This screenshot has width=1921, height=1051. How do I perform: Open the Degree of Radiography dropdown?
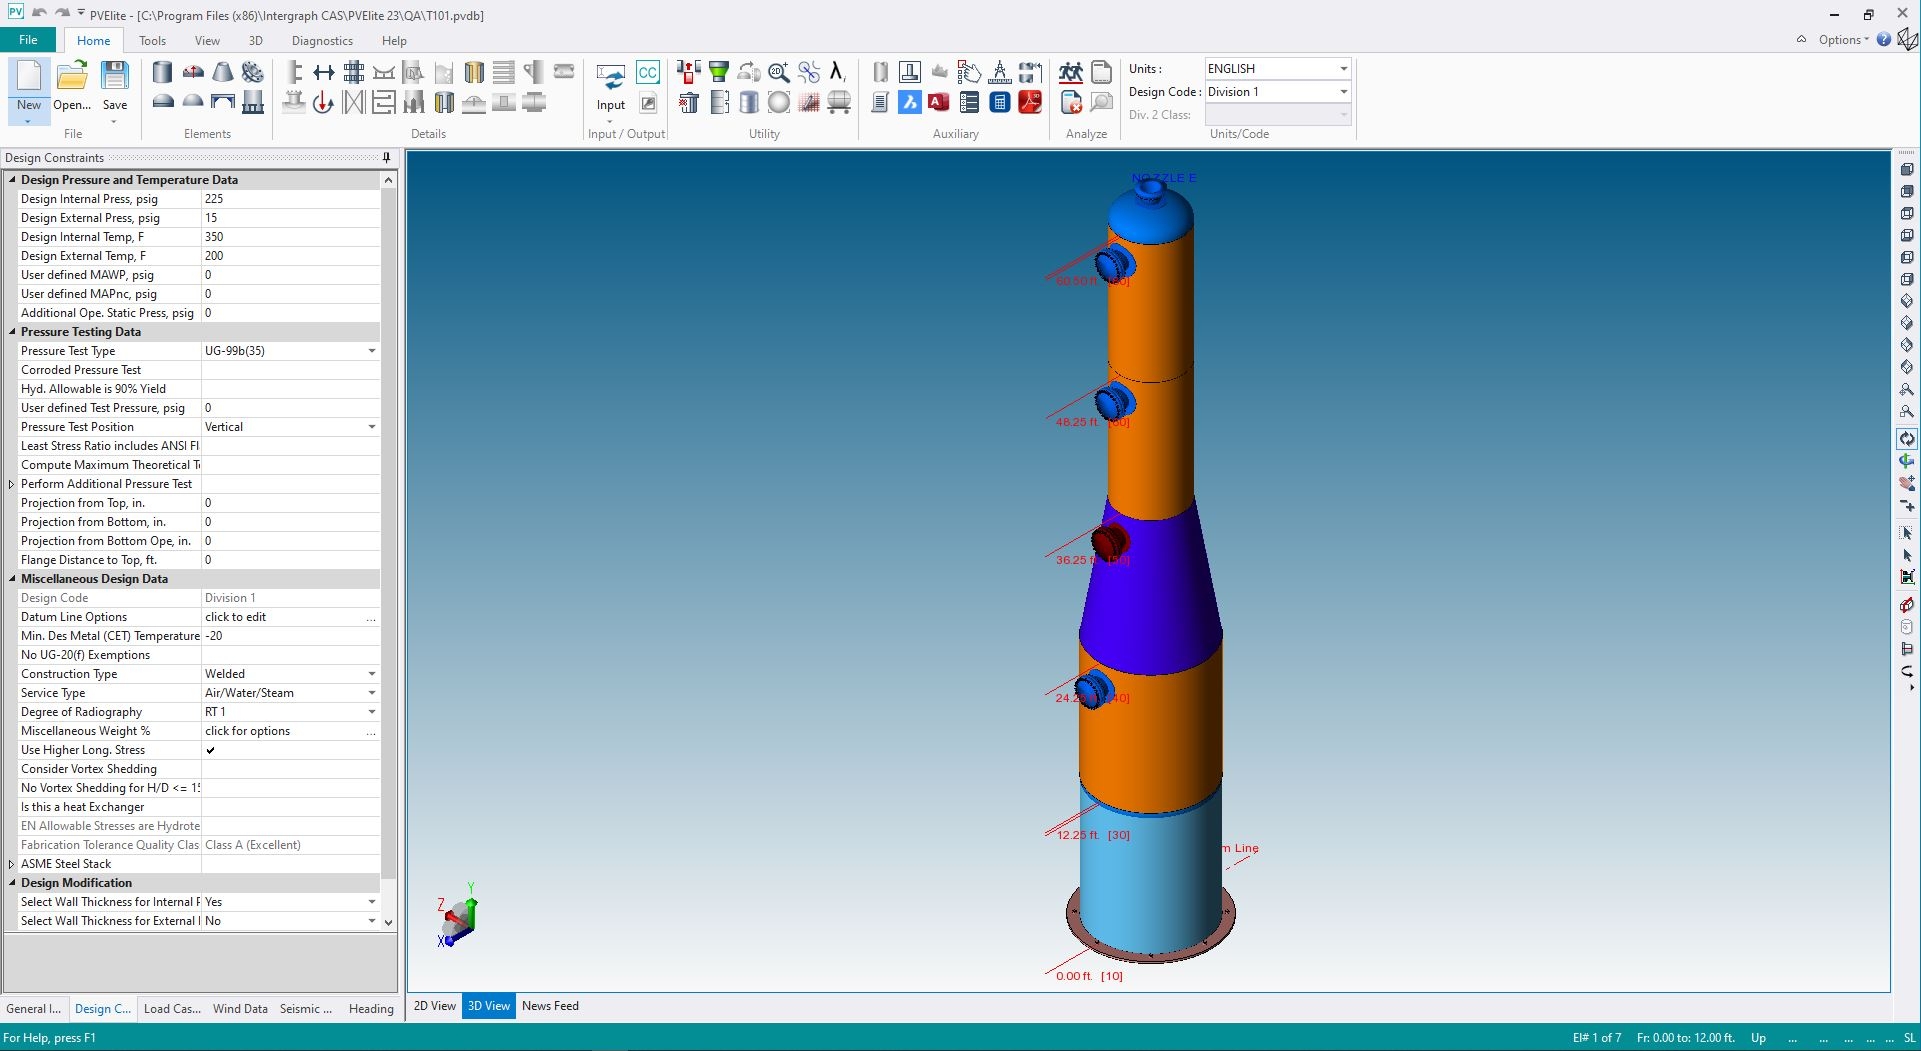coord(372,712)
